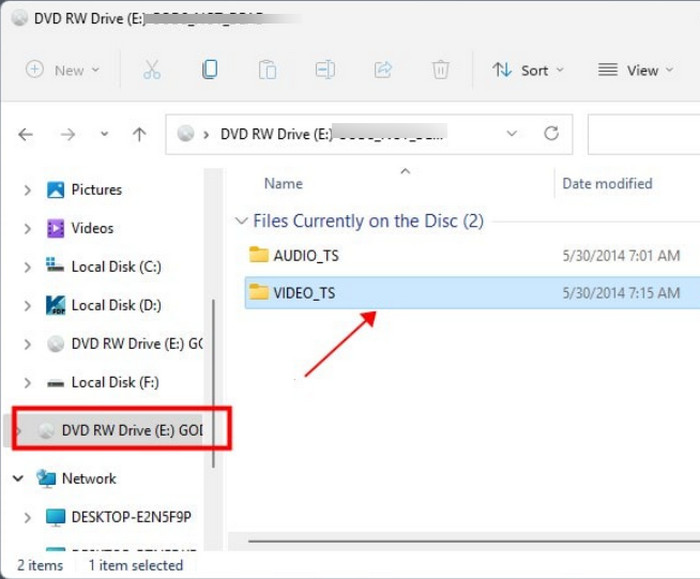Click the Cut scissors icon
This screenshot has width=700, height=579.
[152, 70]
